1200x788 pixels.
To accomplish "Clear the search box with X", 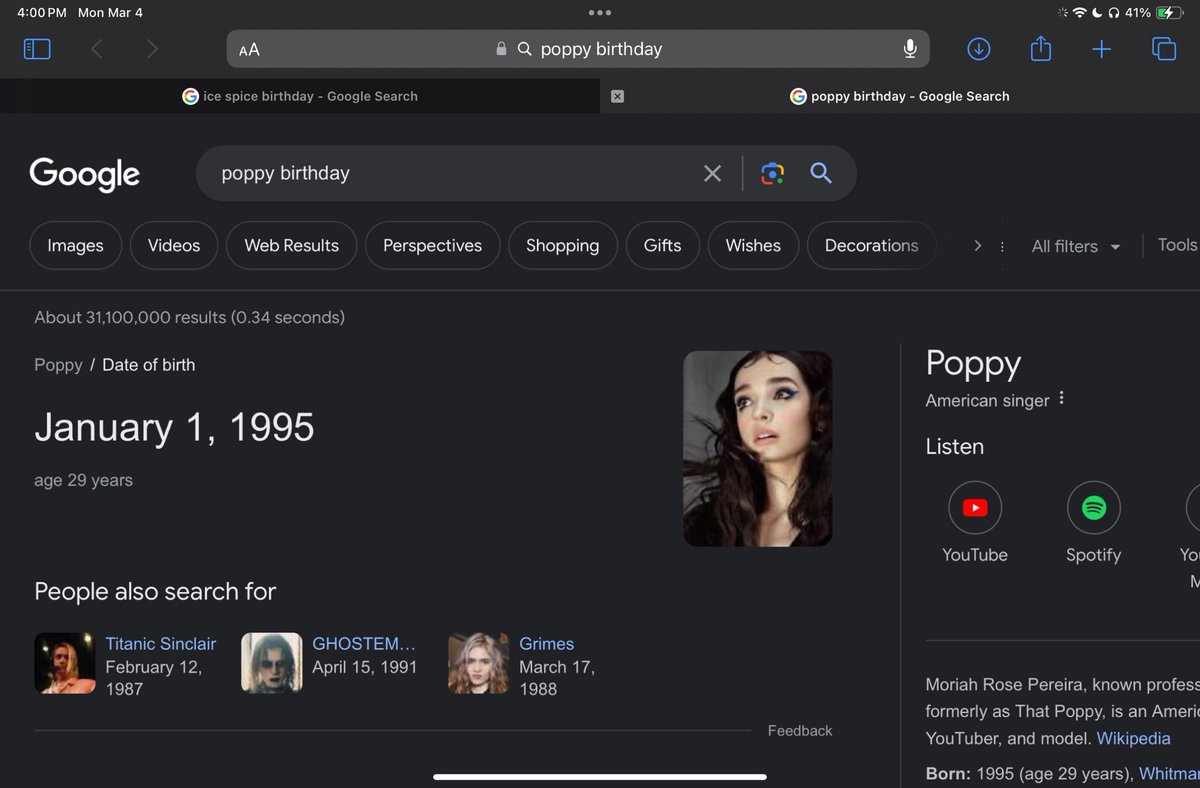I will pyautogui.click(x=712, y=173).
